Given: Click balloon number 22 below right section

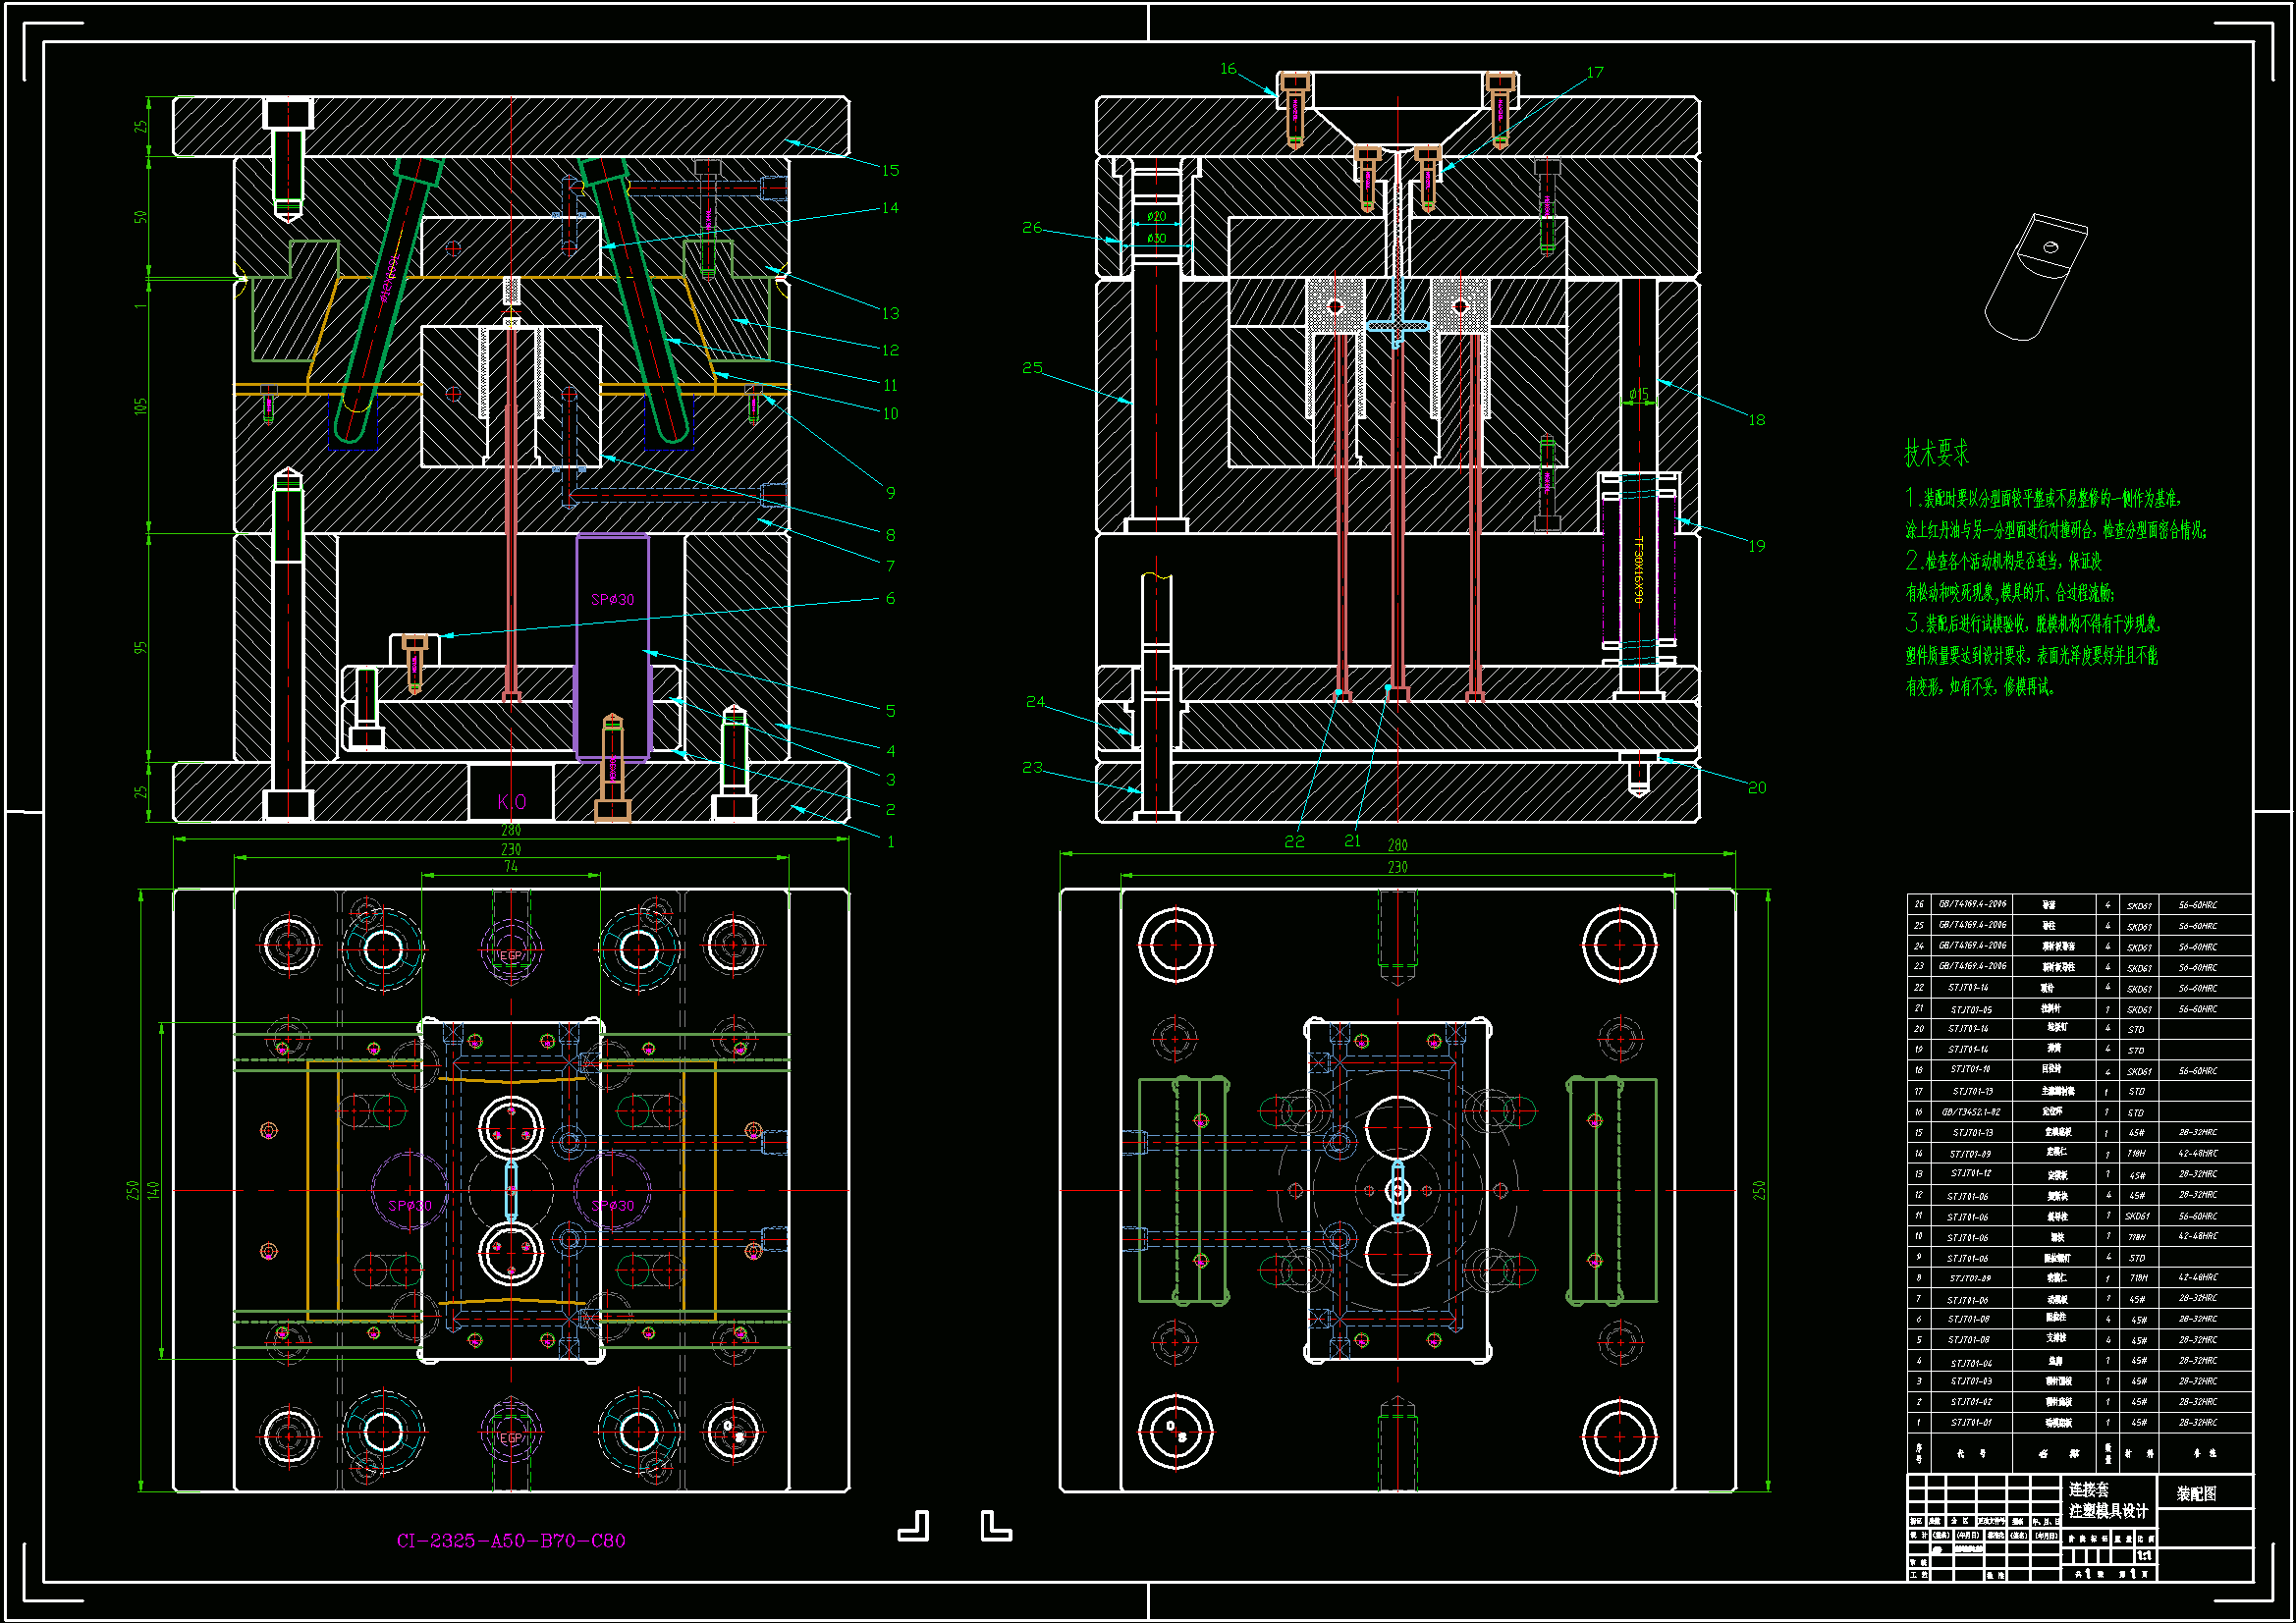Looking at the screenshot, I should [1294, 842].
